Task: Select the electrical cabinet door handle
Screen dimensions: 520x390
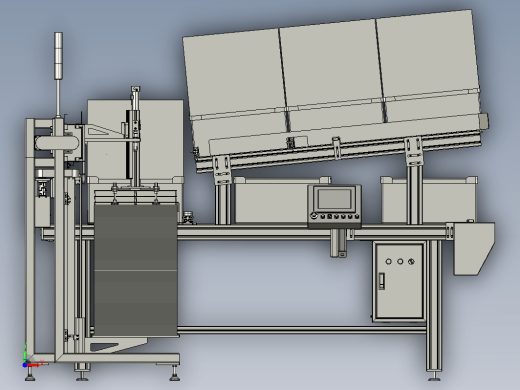Action: pyautogui.click(x=382, y=281)
